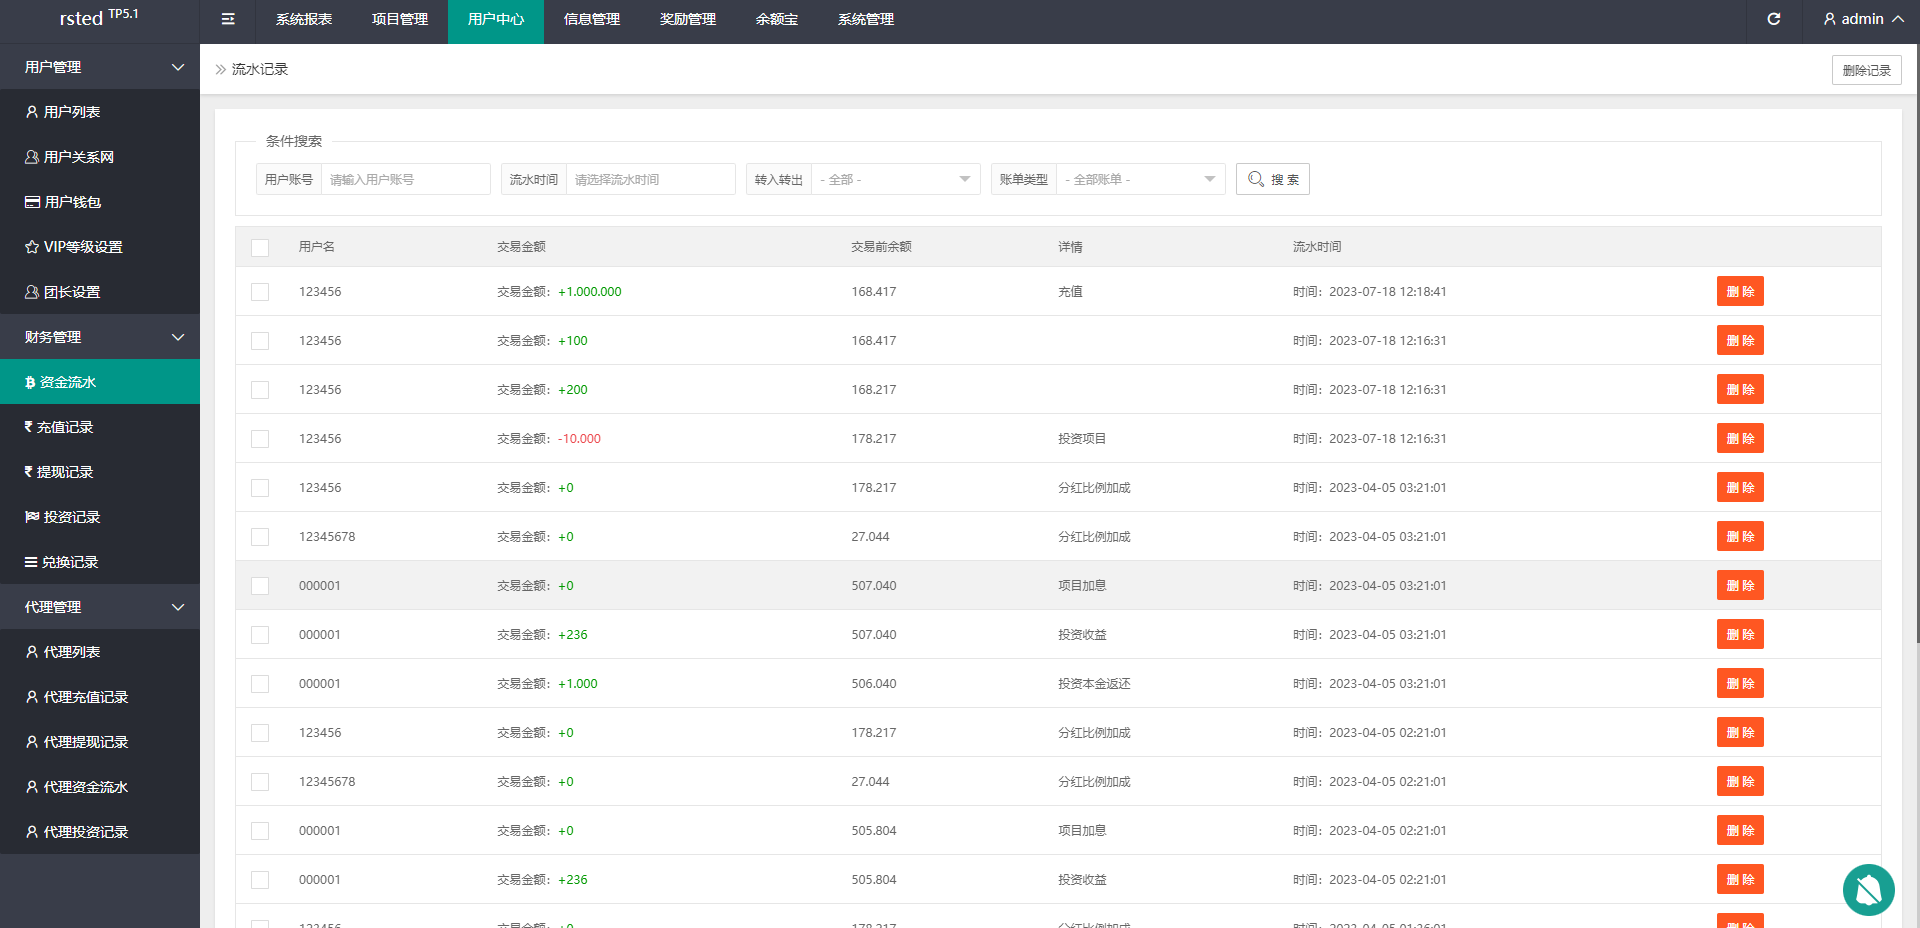Open the 账单类型 dropdown
Viewport: 1920px width, 928px height.
pyautogui.click(x=1139, y=180)
